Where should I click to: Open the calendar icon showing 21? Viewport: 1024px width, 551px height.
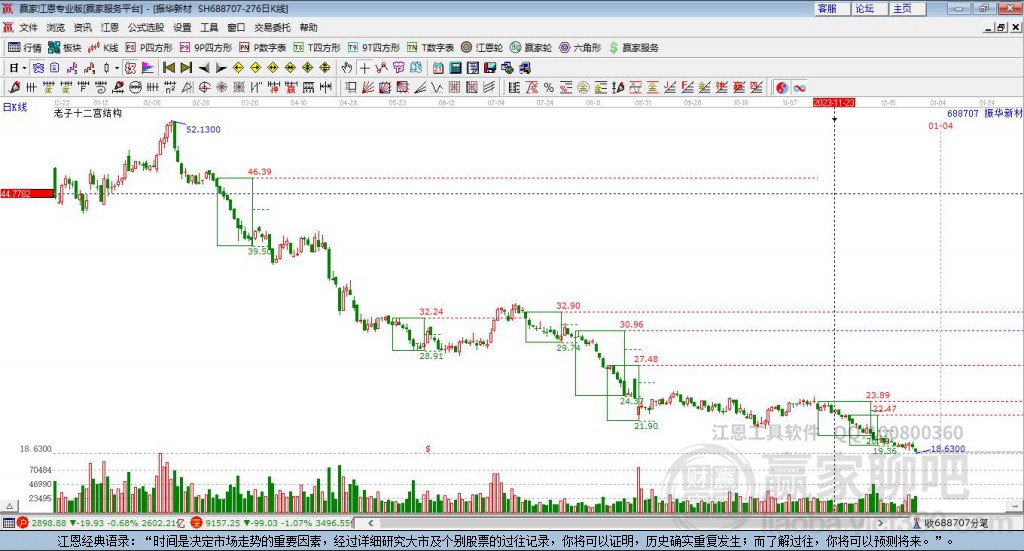[438, 68]
